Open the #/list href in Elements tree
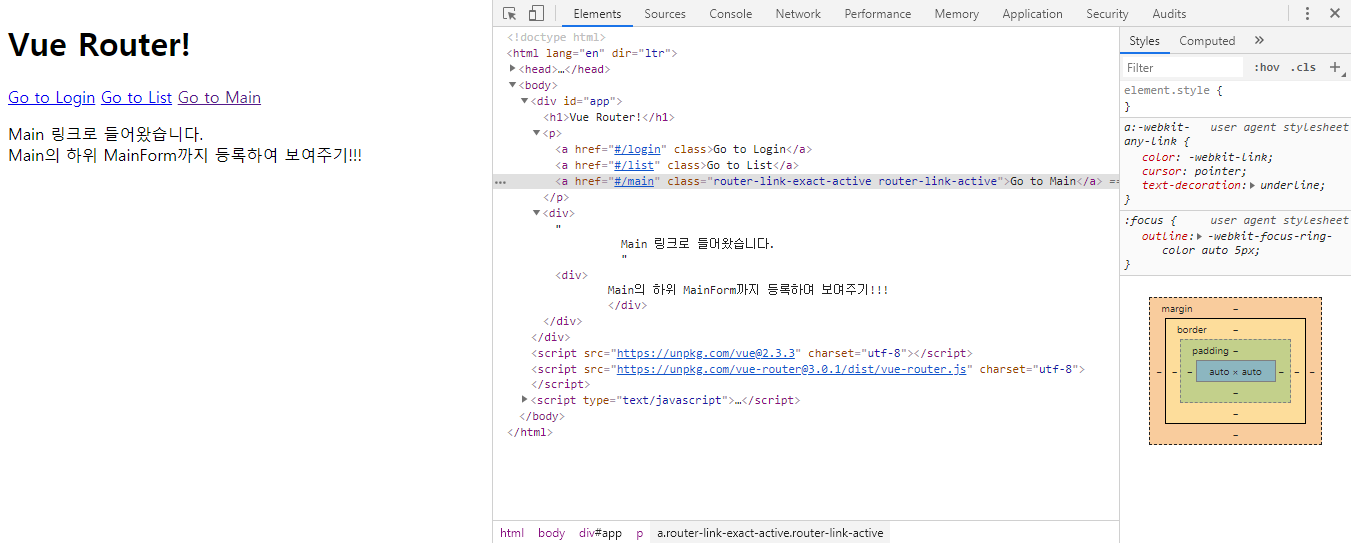 [634, 165]
